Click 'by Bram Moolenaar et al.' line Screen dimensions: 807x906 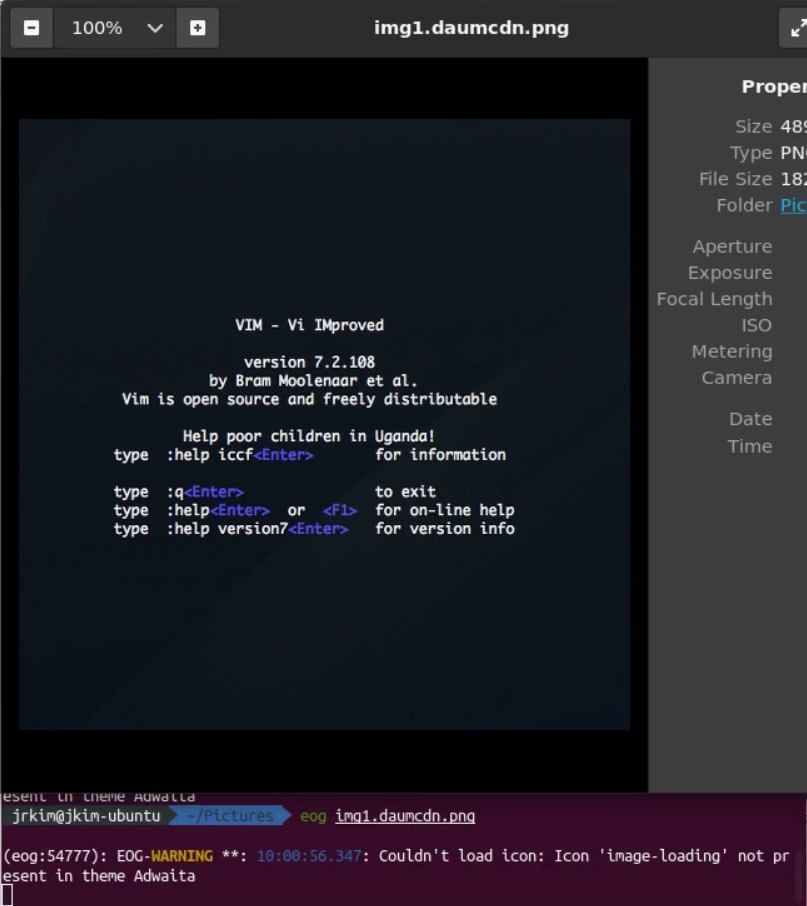pyautogui.click(x=313, y=381)
